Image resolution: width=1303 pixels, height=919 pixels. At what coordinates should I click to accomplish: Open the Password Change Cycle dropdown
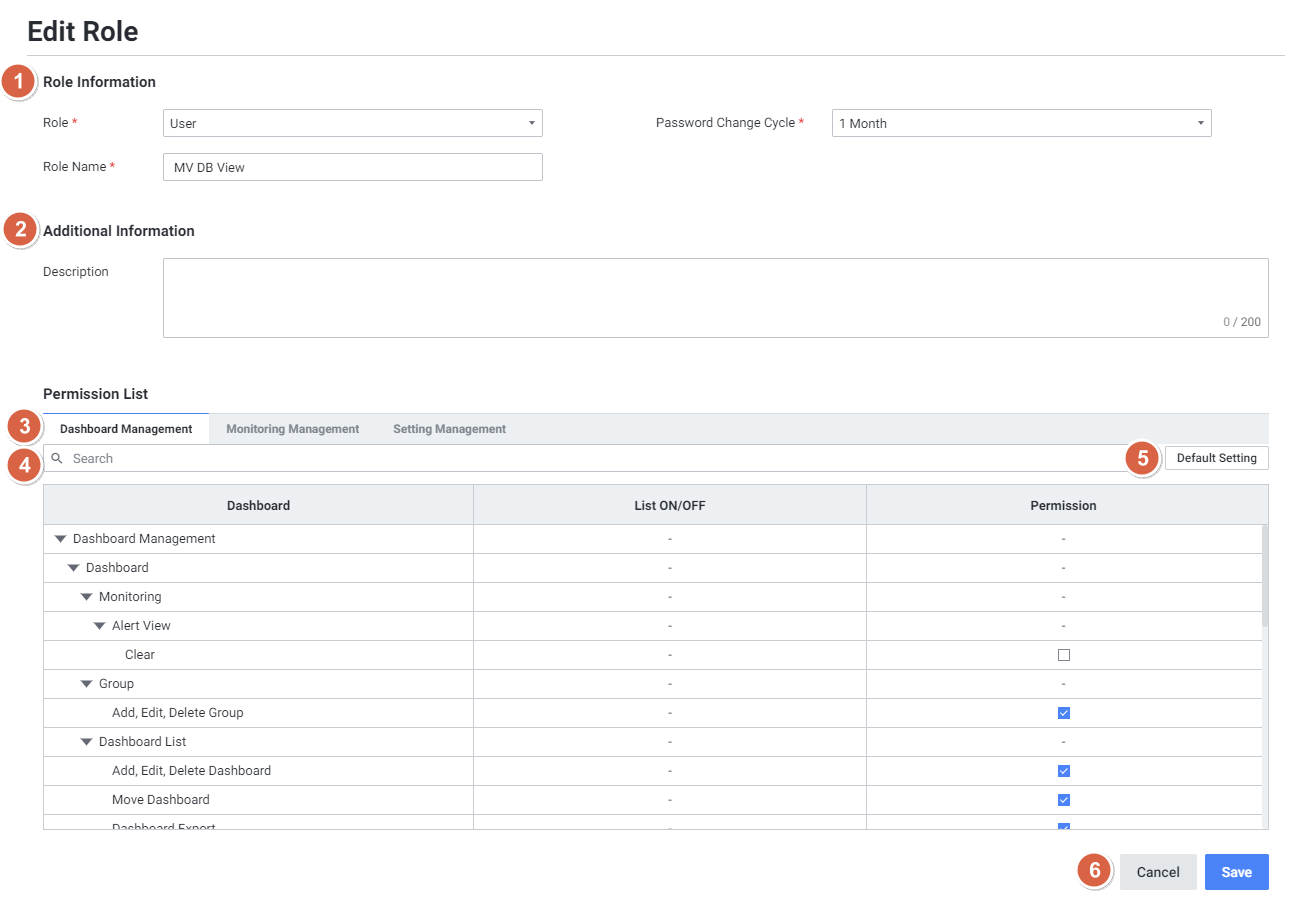click(1021, 123)
